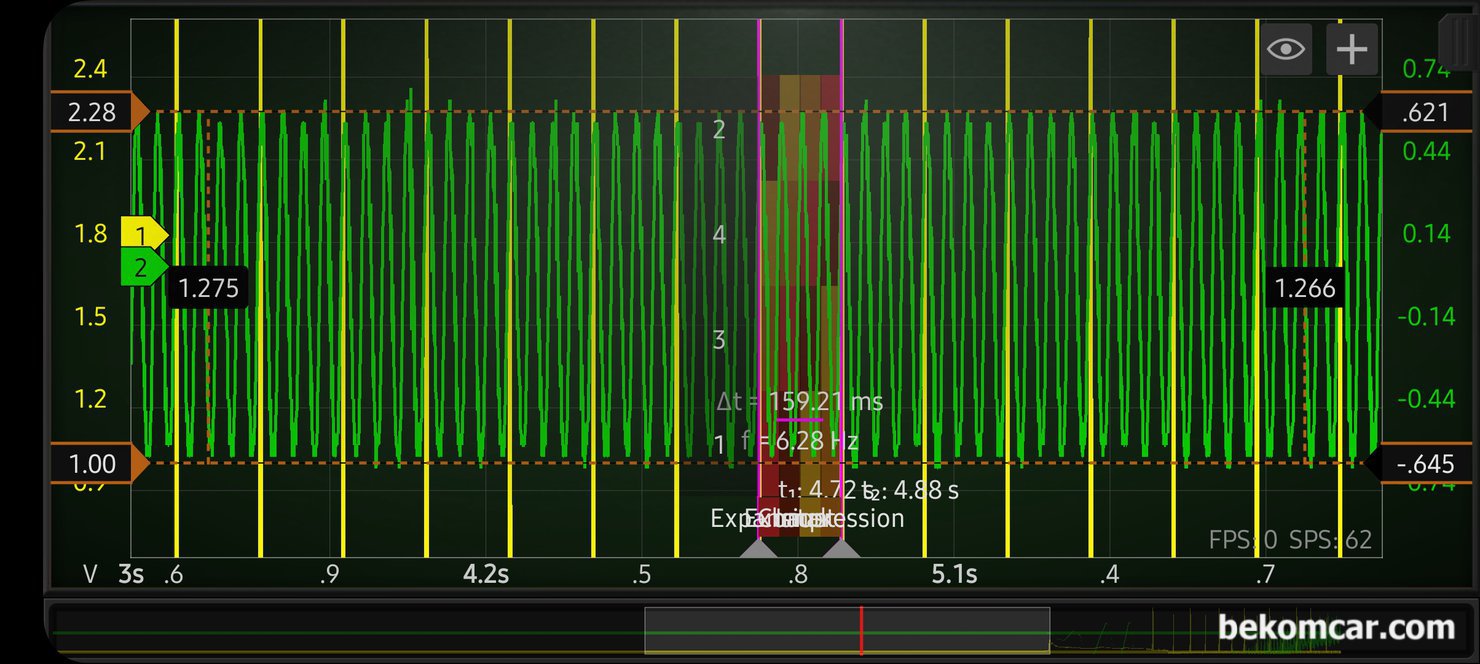Toggle visibility with the eye icon
1480x664 pixels.
click(1286, 49)
